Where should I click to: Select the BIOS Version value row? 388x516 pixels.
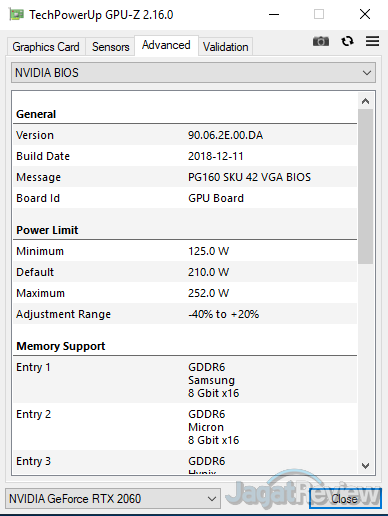pyautogui.click(x=185, y=135)
